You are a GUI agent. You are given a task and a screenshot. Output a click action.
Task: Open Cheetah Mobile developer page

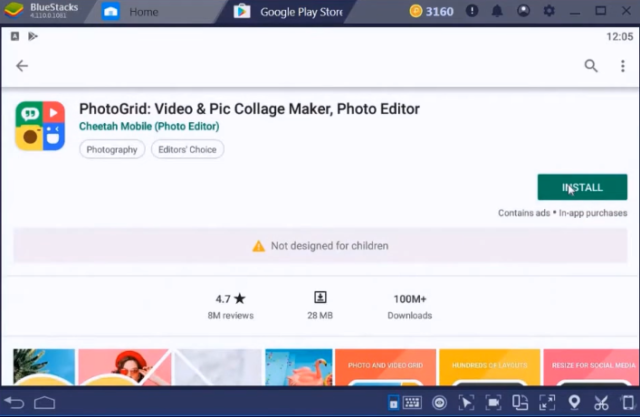click(x=149, y=126)
